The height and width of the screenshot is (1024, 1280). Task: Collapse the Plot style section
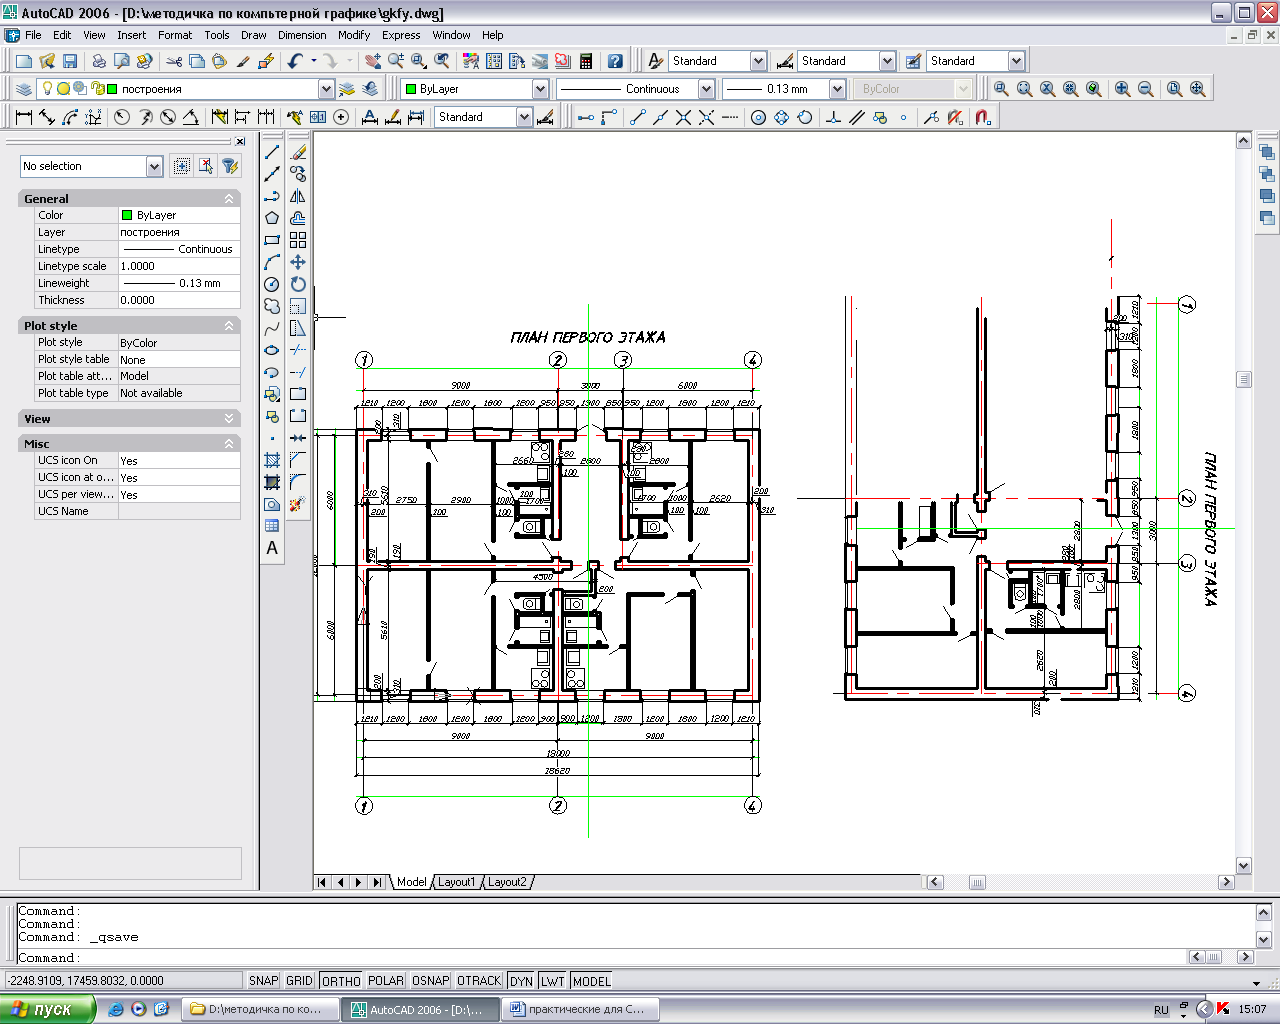pos(229,326)
